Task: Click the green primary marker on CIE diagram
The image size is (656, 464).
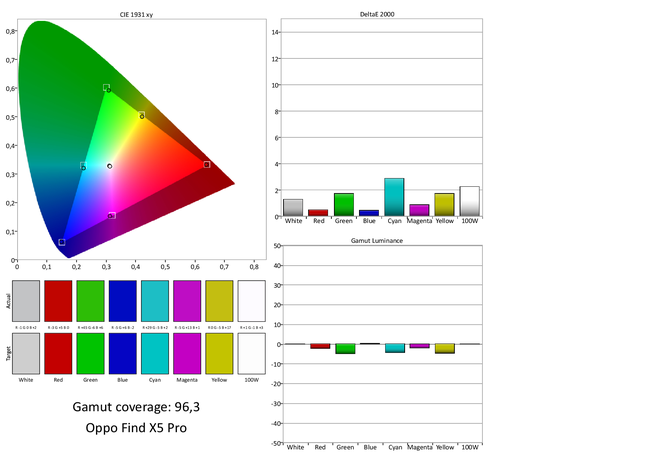Action: 107,87
